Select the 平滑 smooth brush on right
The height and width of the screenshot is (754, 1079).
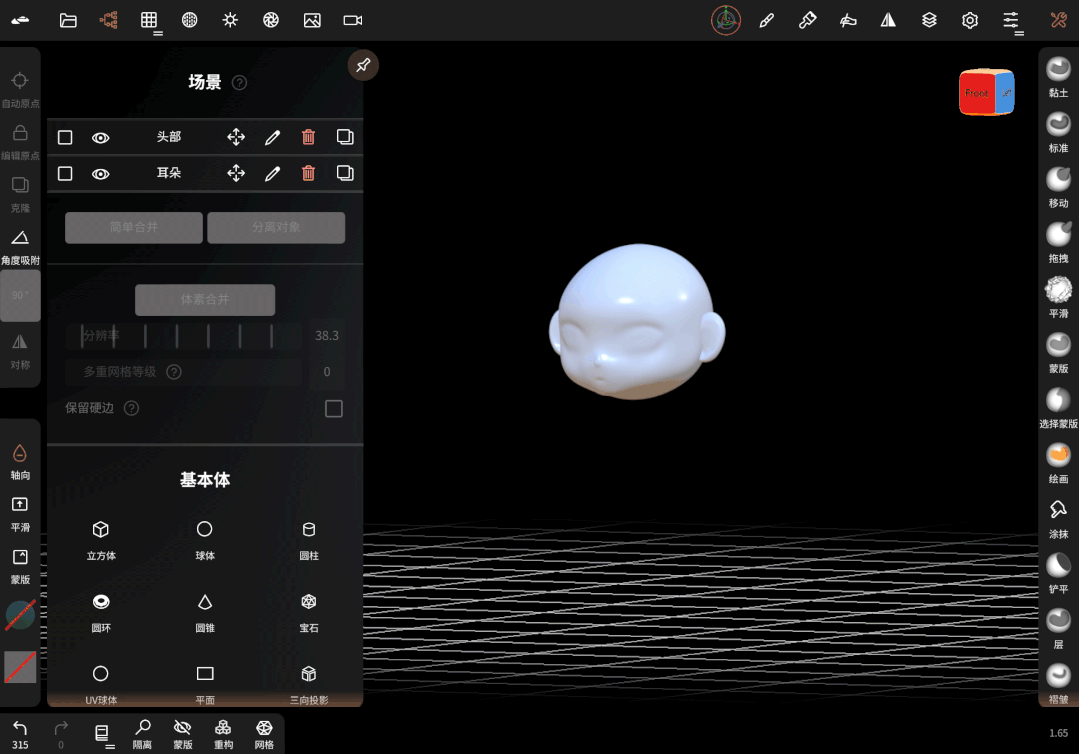(1058, 297)
